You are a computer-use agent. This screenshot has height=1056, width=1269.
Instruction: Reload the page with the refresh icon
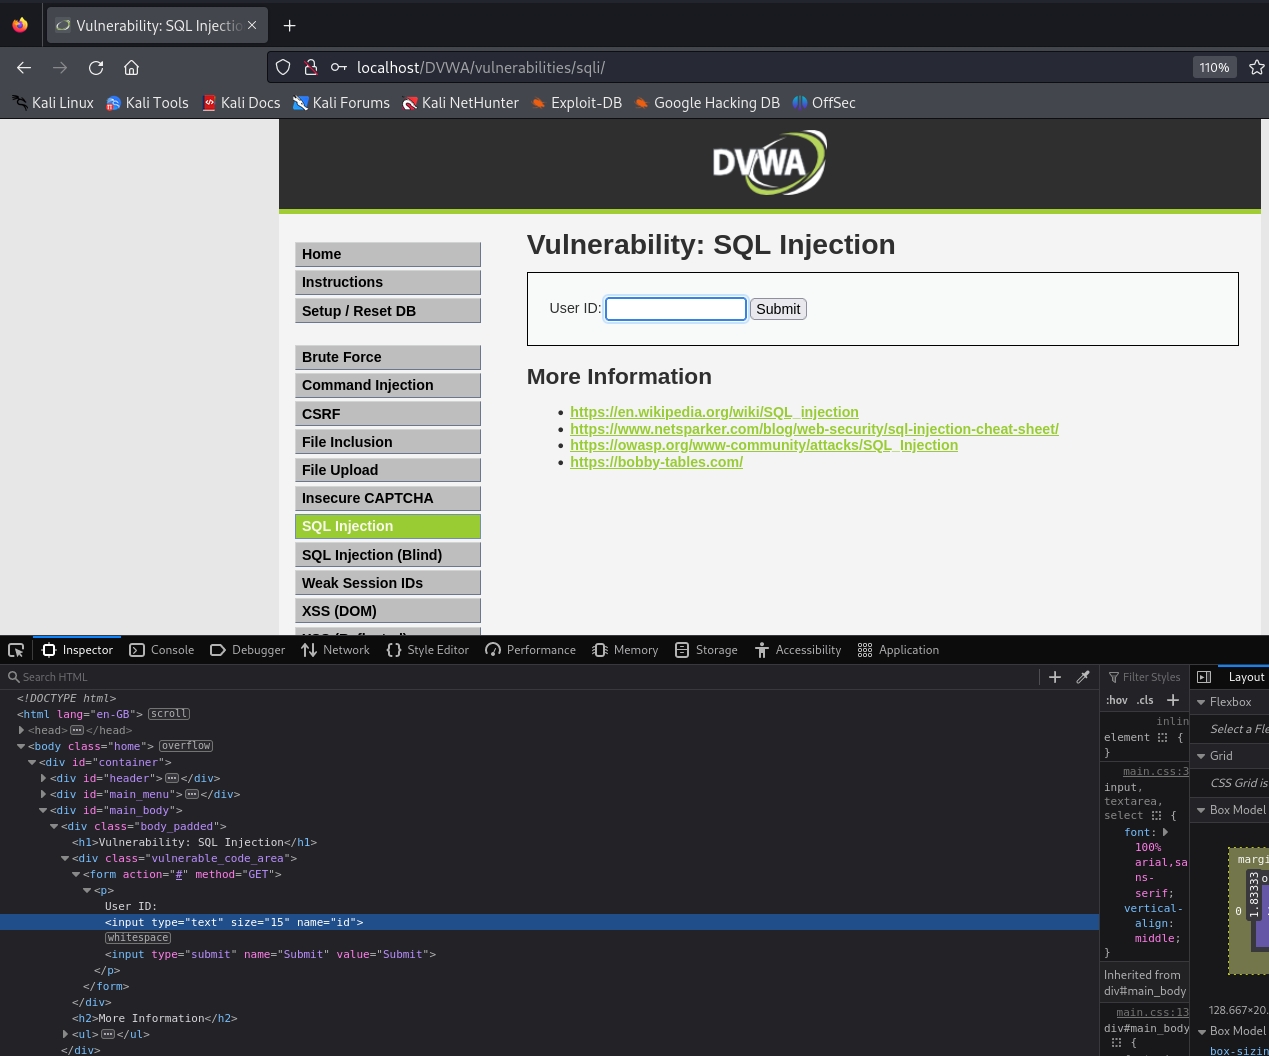click(96, 68)
